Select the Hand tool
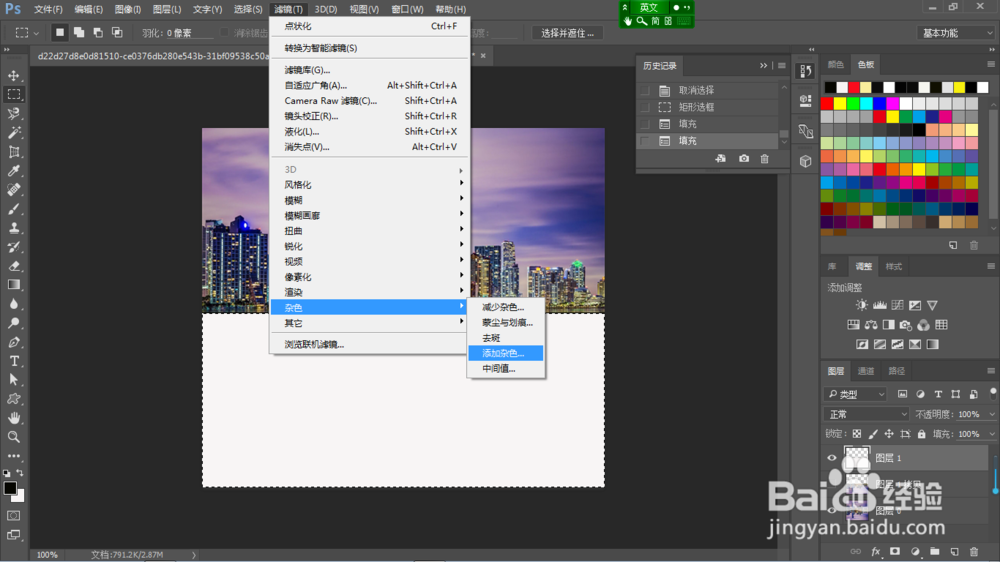Screen dimensions: 1000x562 (13, 418)
